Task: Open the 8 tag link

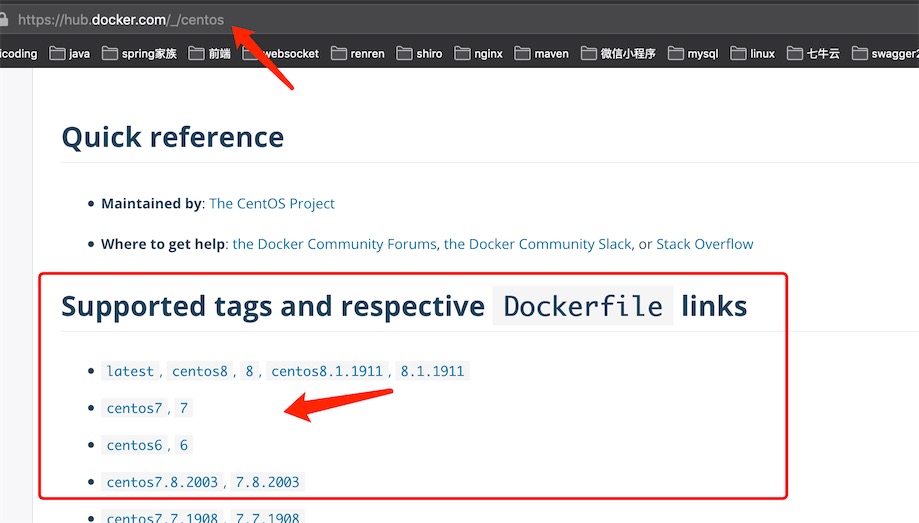Action: pyautogui.click(x=249, y=371)
